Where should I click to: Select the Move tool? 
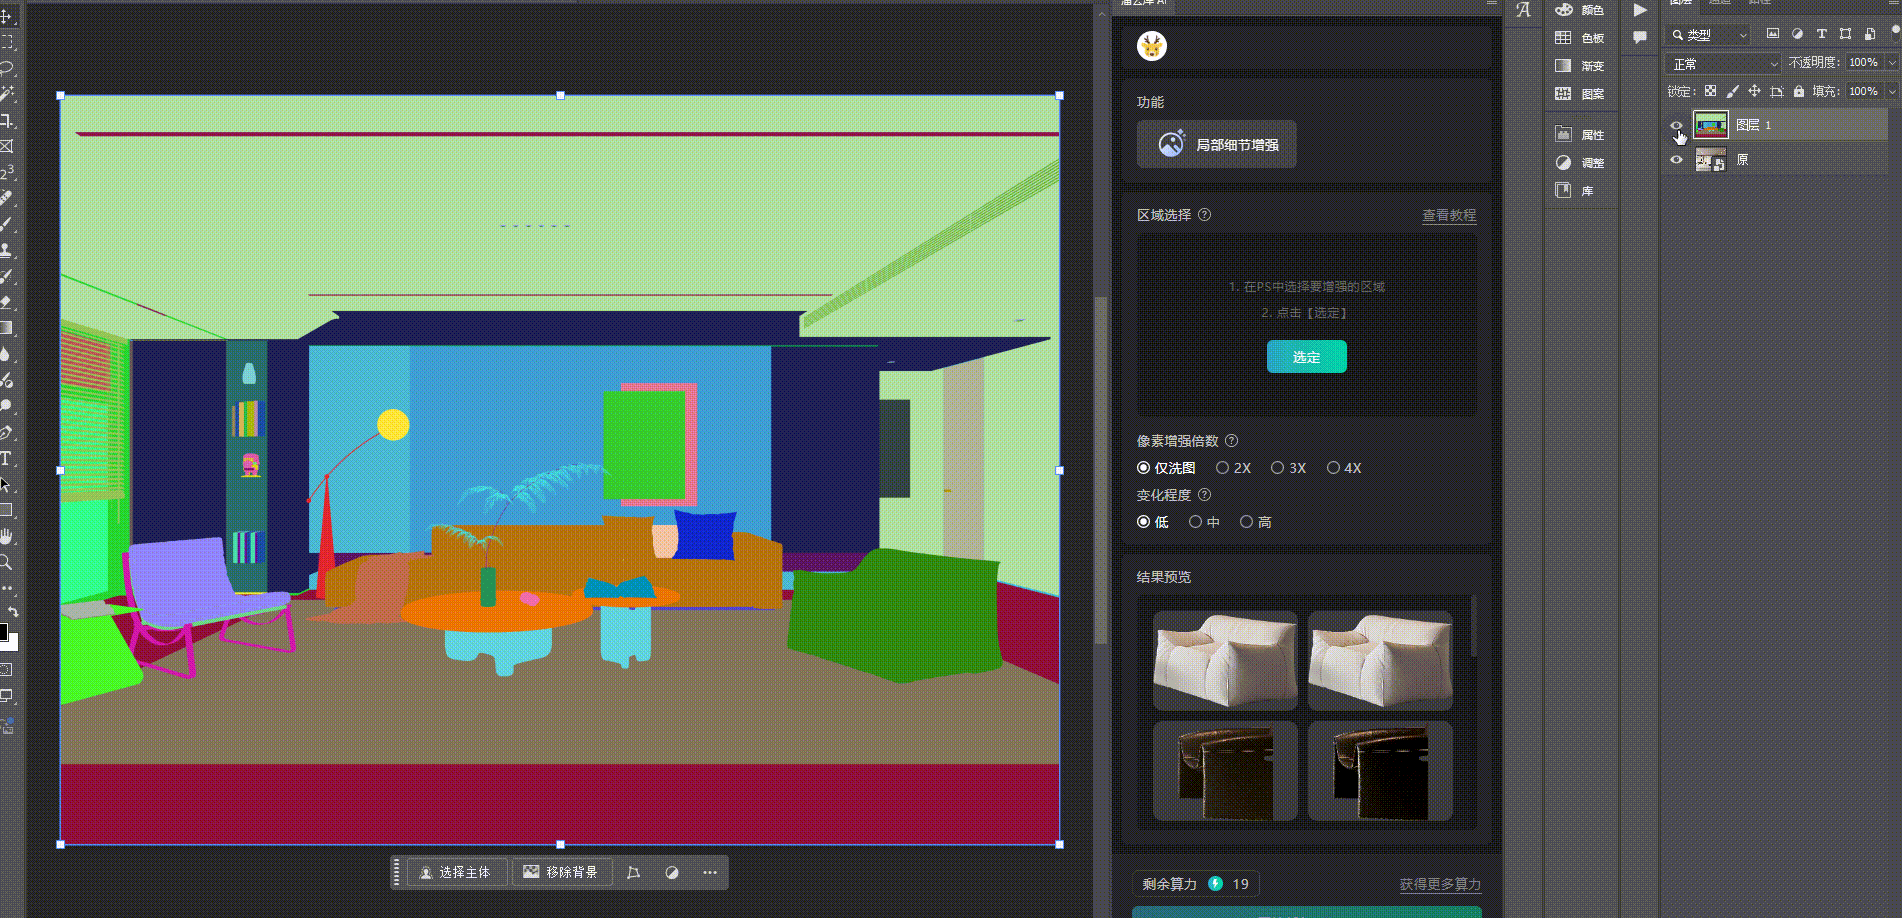click(7, 17)
